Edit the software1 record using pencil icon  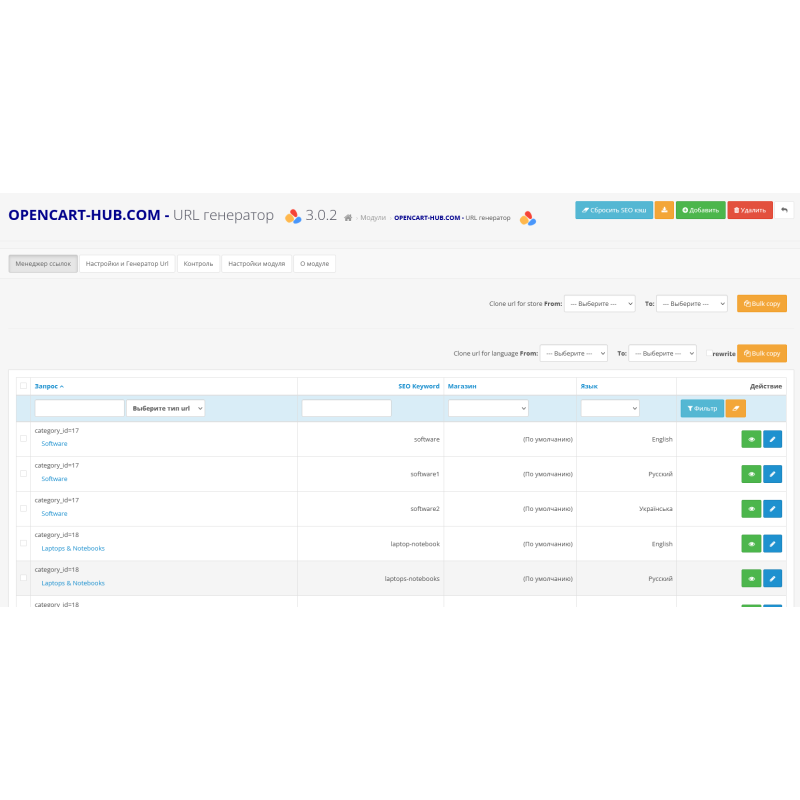[x=772, y=474]
